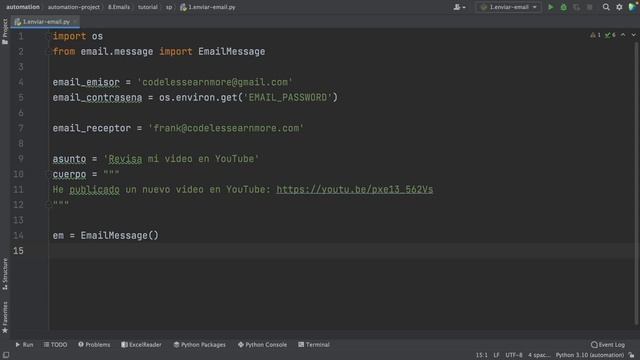Click the 'email_receptor' variable on line 7

91,128
